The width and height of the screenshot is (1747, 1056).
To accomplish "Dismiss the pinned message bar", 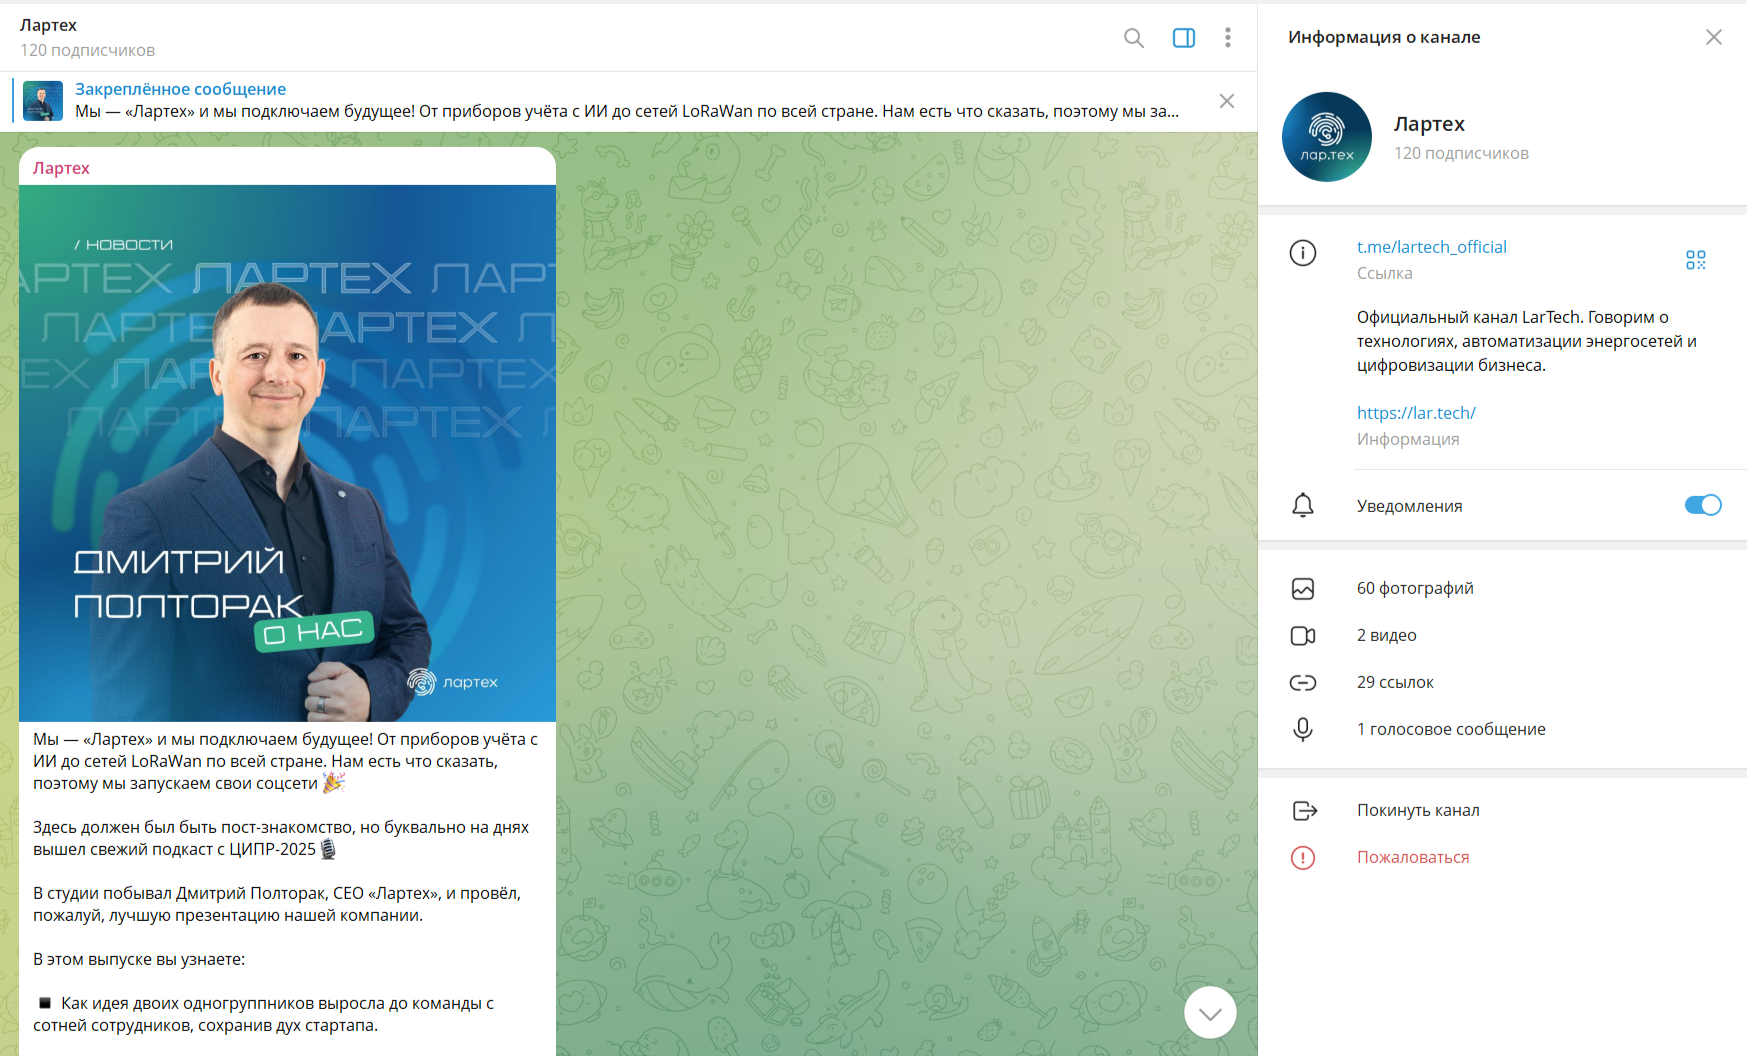I will coord(1226,101).
